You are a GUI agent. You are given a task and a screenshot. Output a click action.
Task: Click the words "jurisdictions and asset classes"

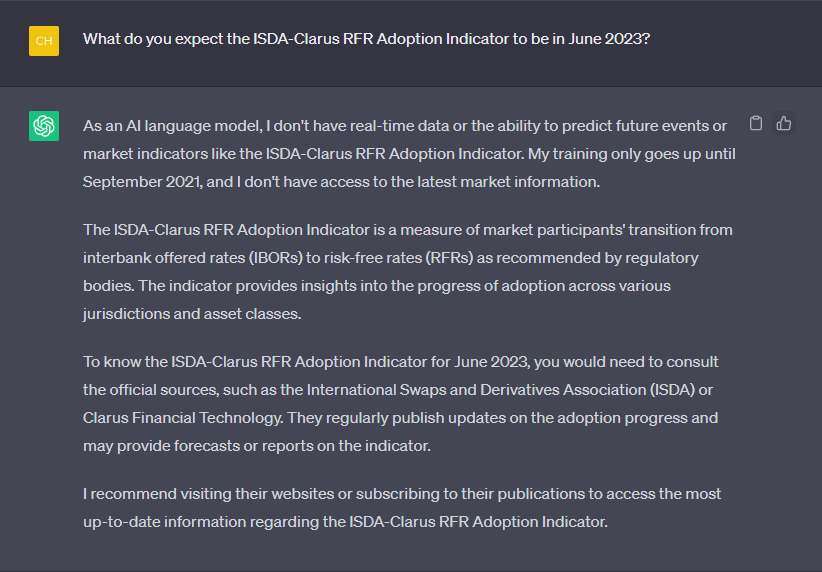coord(191,314)
